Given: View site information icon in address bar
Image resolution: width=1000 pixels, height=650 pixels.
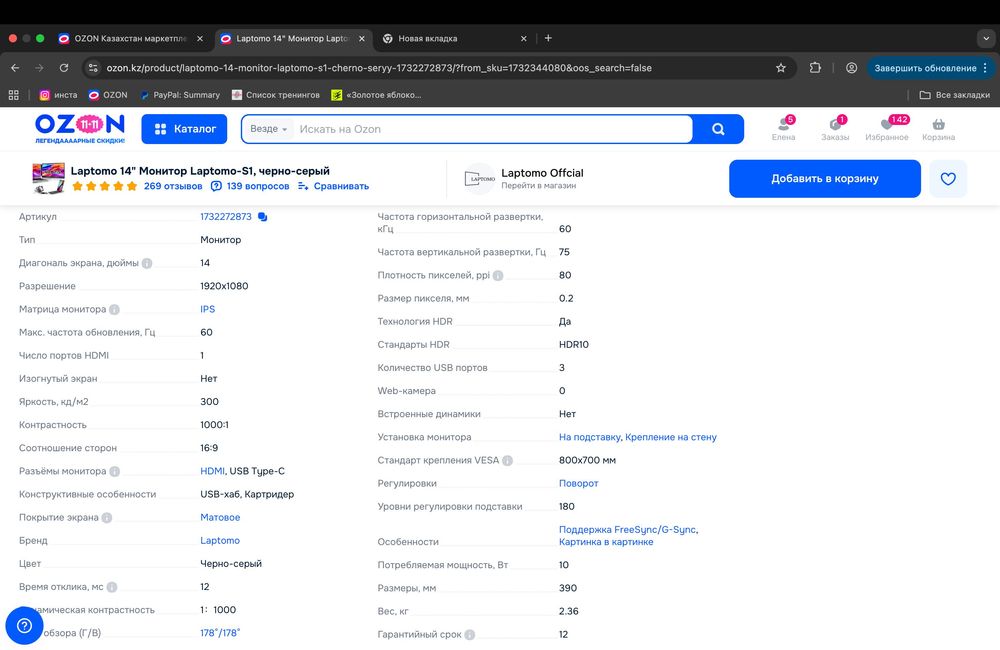Looking at the screenshot, I should (x=93, y=68).
